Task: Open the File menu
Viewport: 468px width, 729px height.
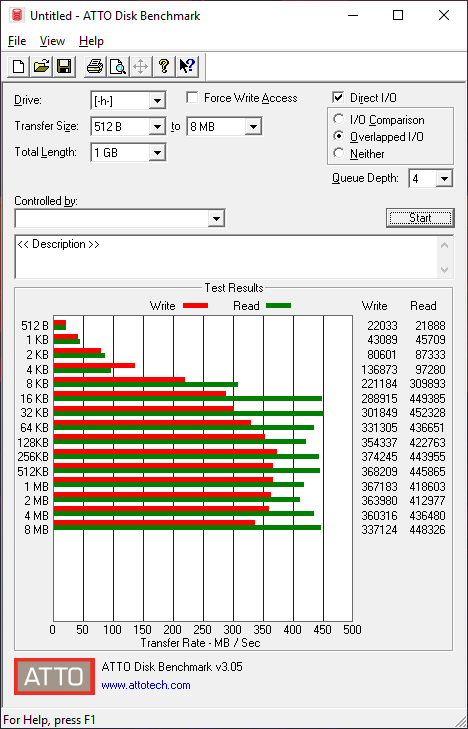Action: [x=17, y=41]
